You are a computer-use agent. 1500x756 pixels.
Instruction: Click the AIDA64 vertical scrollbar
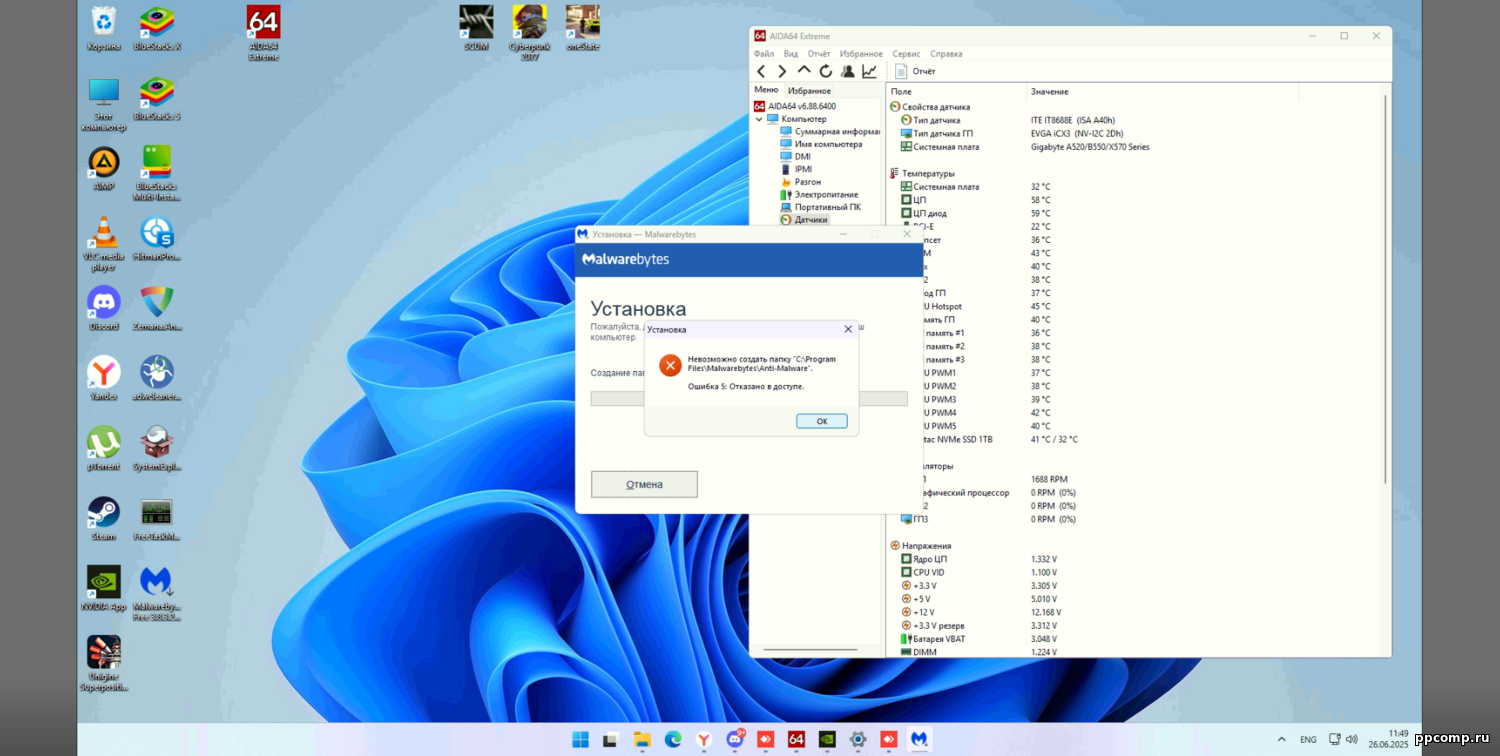tap(1385, 290)
